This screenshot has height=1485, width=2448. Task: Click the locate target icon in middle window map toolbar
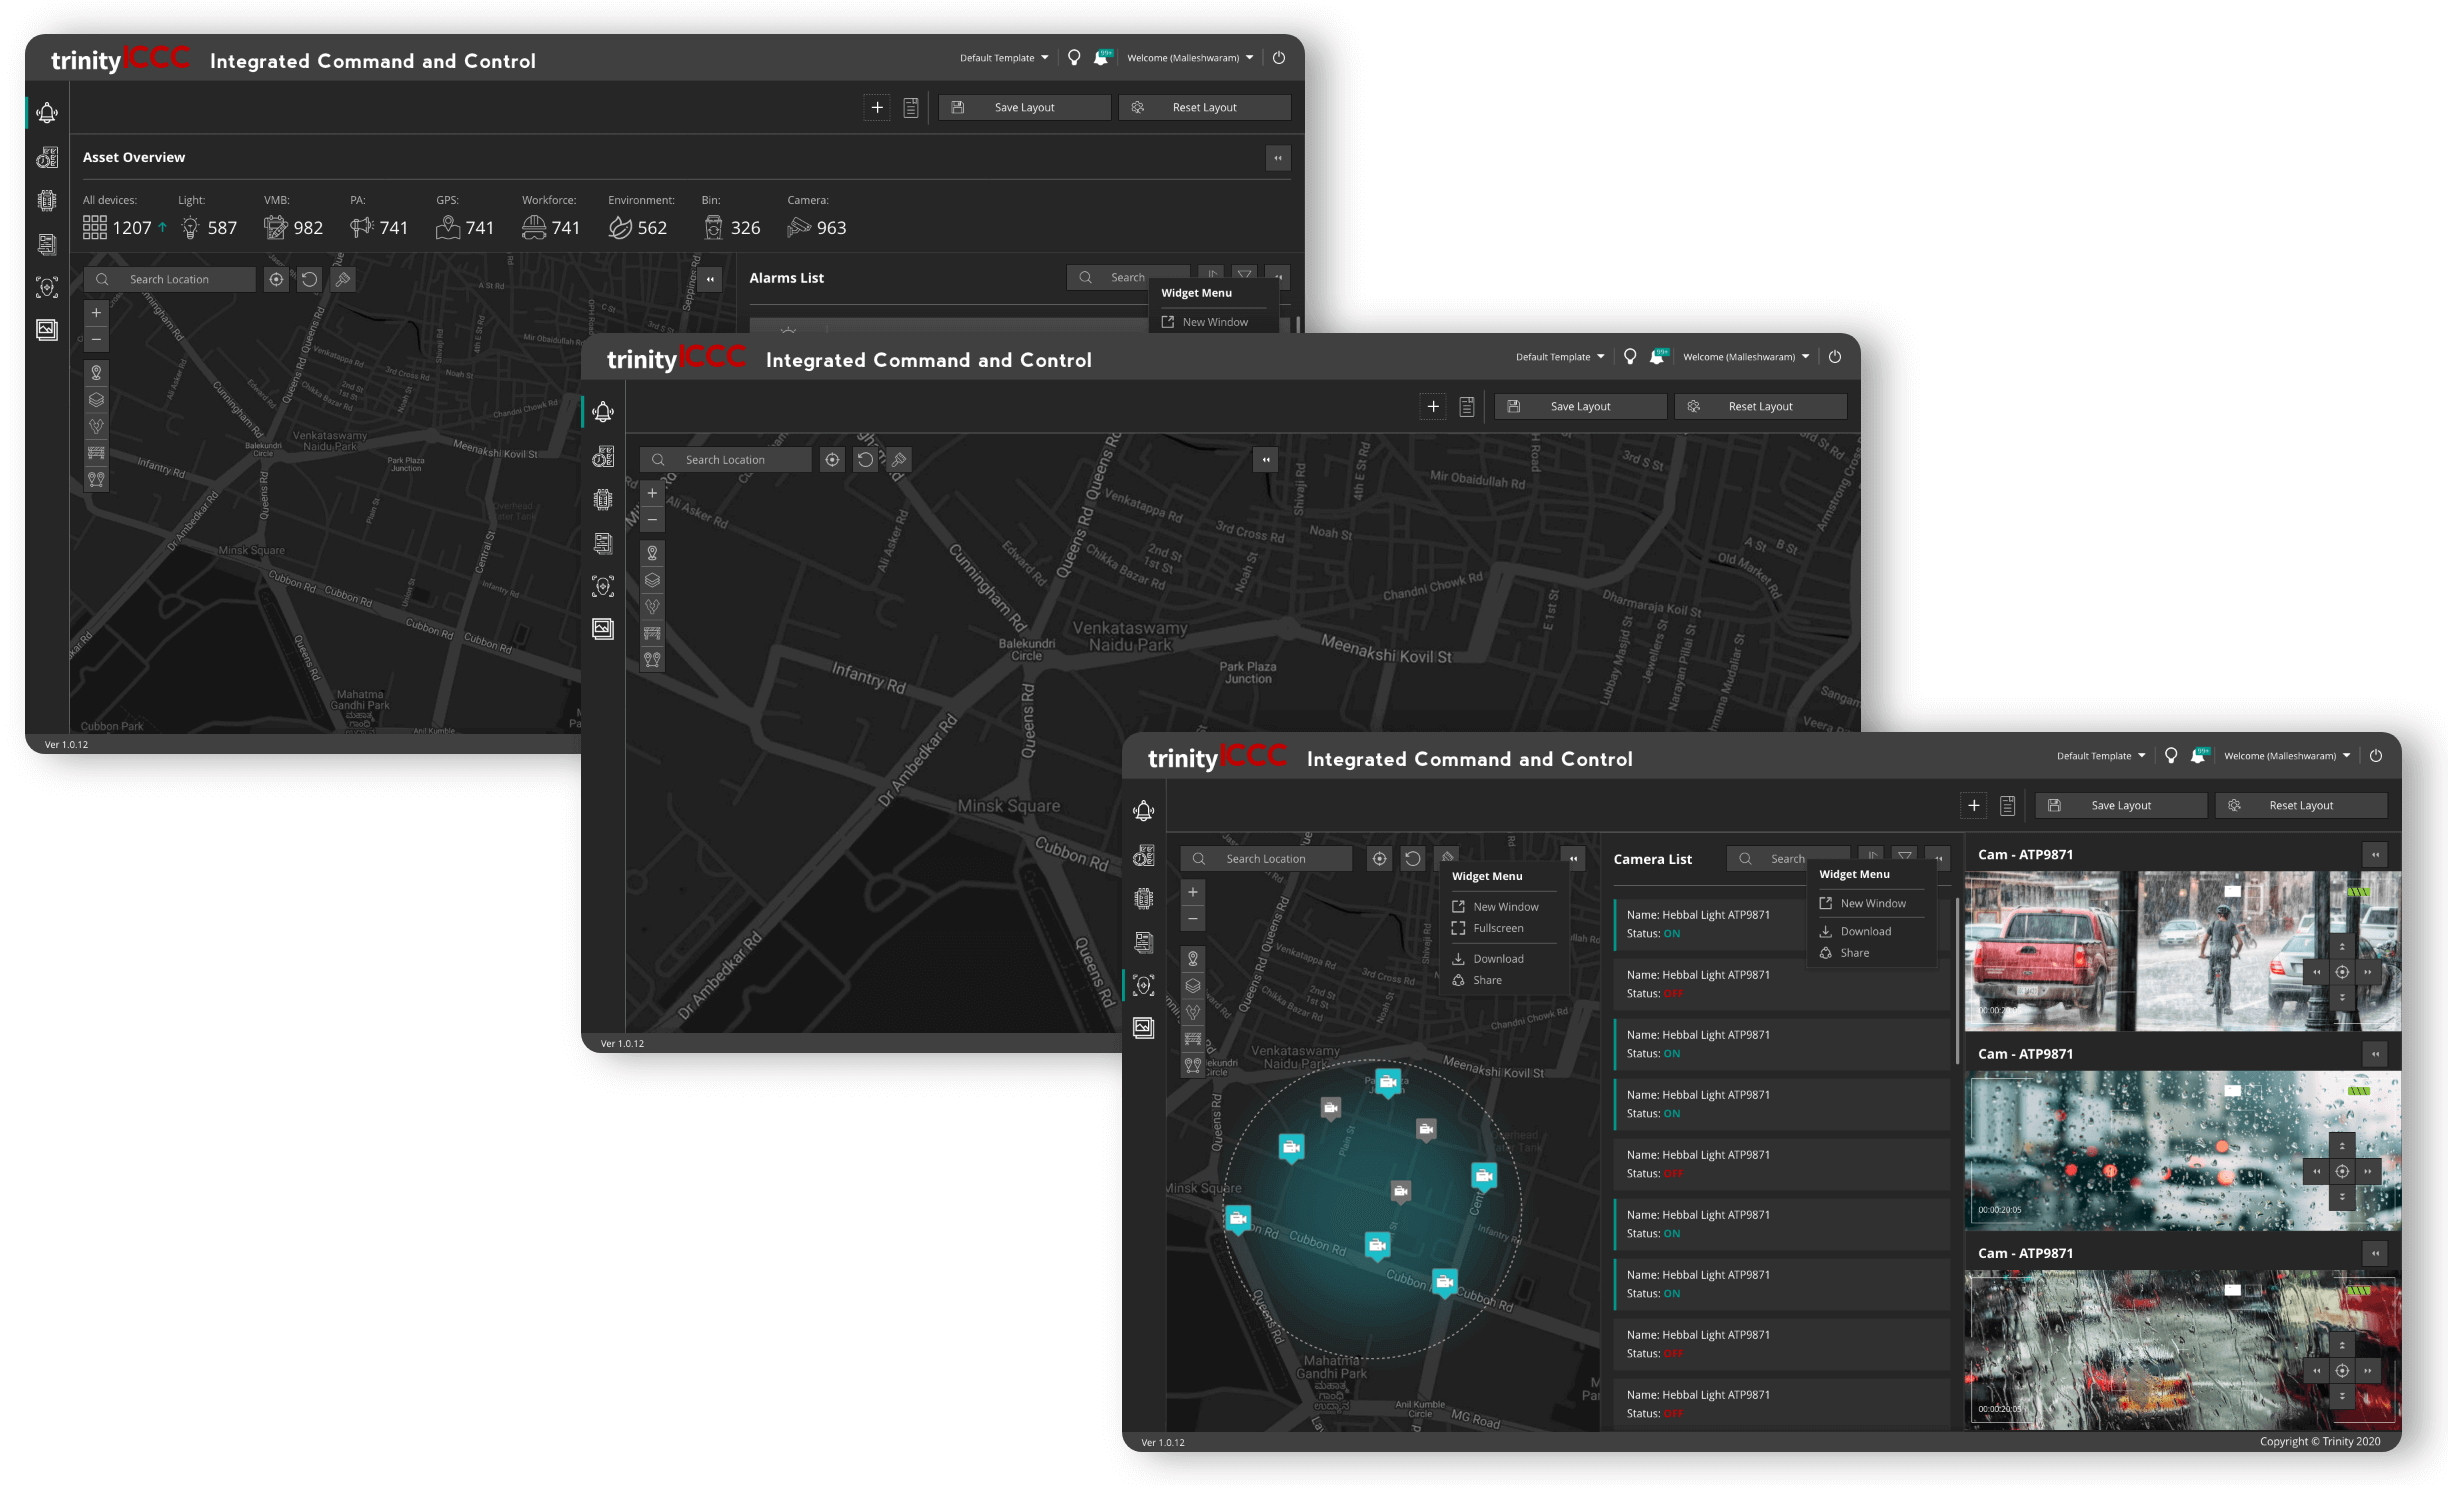coord(832,459)
